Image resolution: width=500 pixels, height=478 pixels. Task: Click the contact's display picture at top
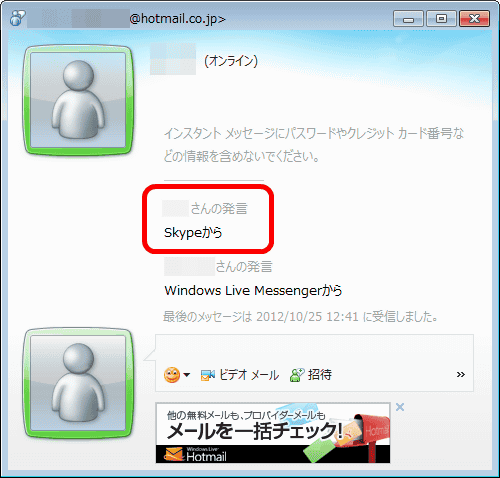click(x=78, y=100)
